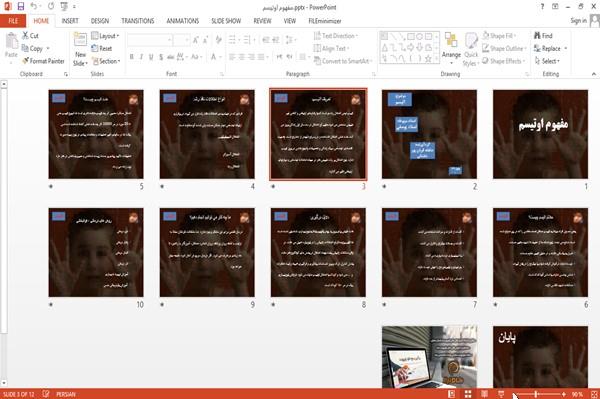Open the Section dropdown menu
Viewport: 600px width, 399px height.
pos(106,61)
